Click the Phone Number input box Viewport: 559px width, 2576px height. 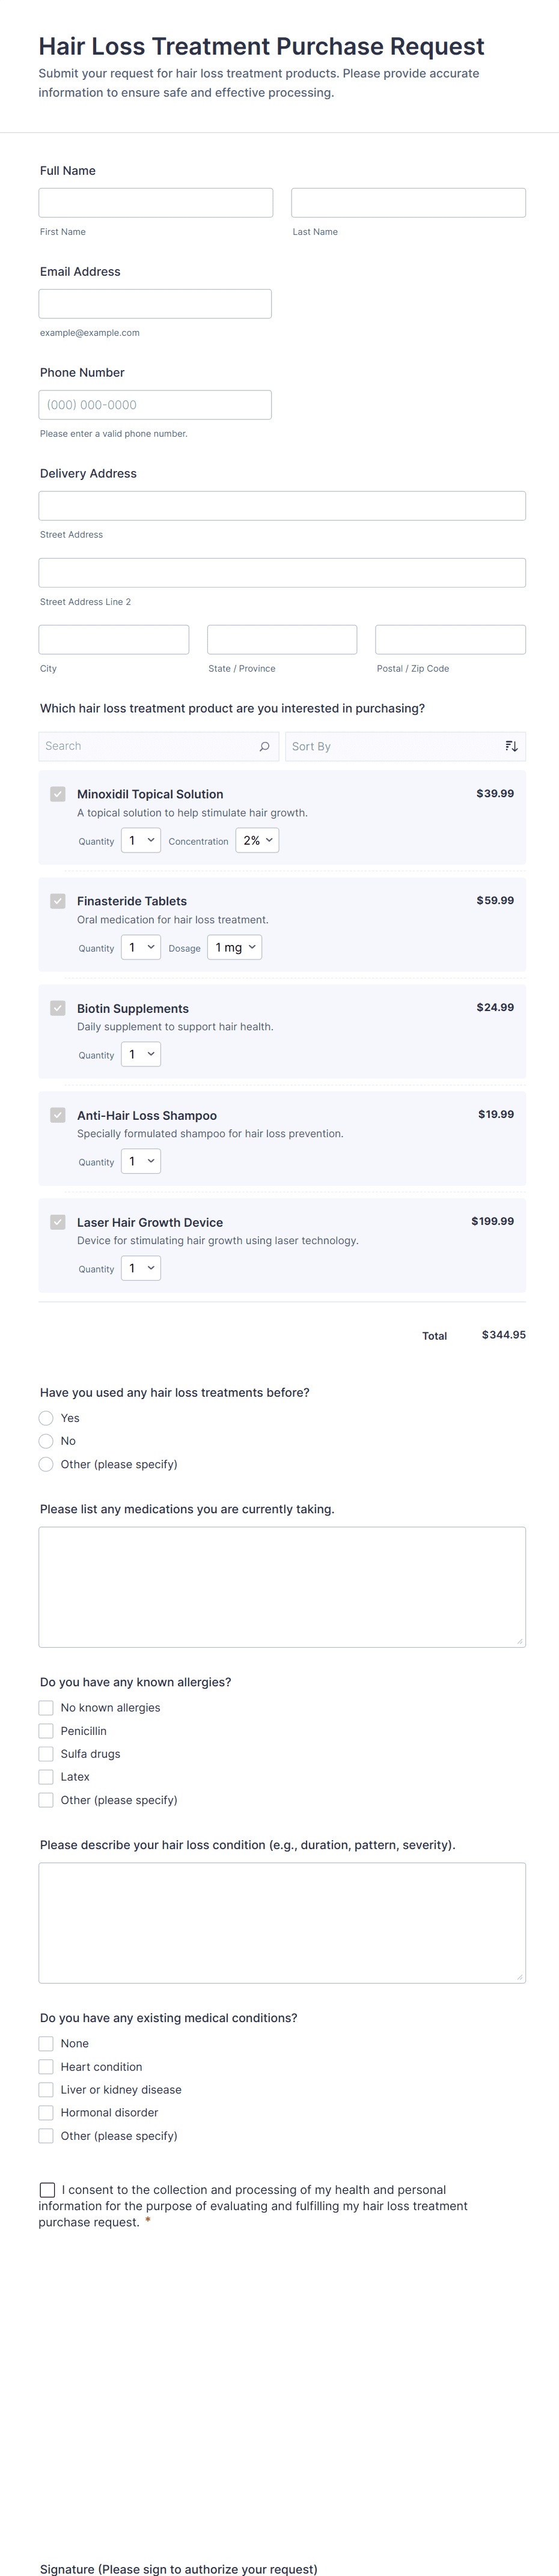[155, 405]
